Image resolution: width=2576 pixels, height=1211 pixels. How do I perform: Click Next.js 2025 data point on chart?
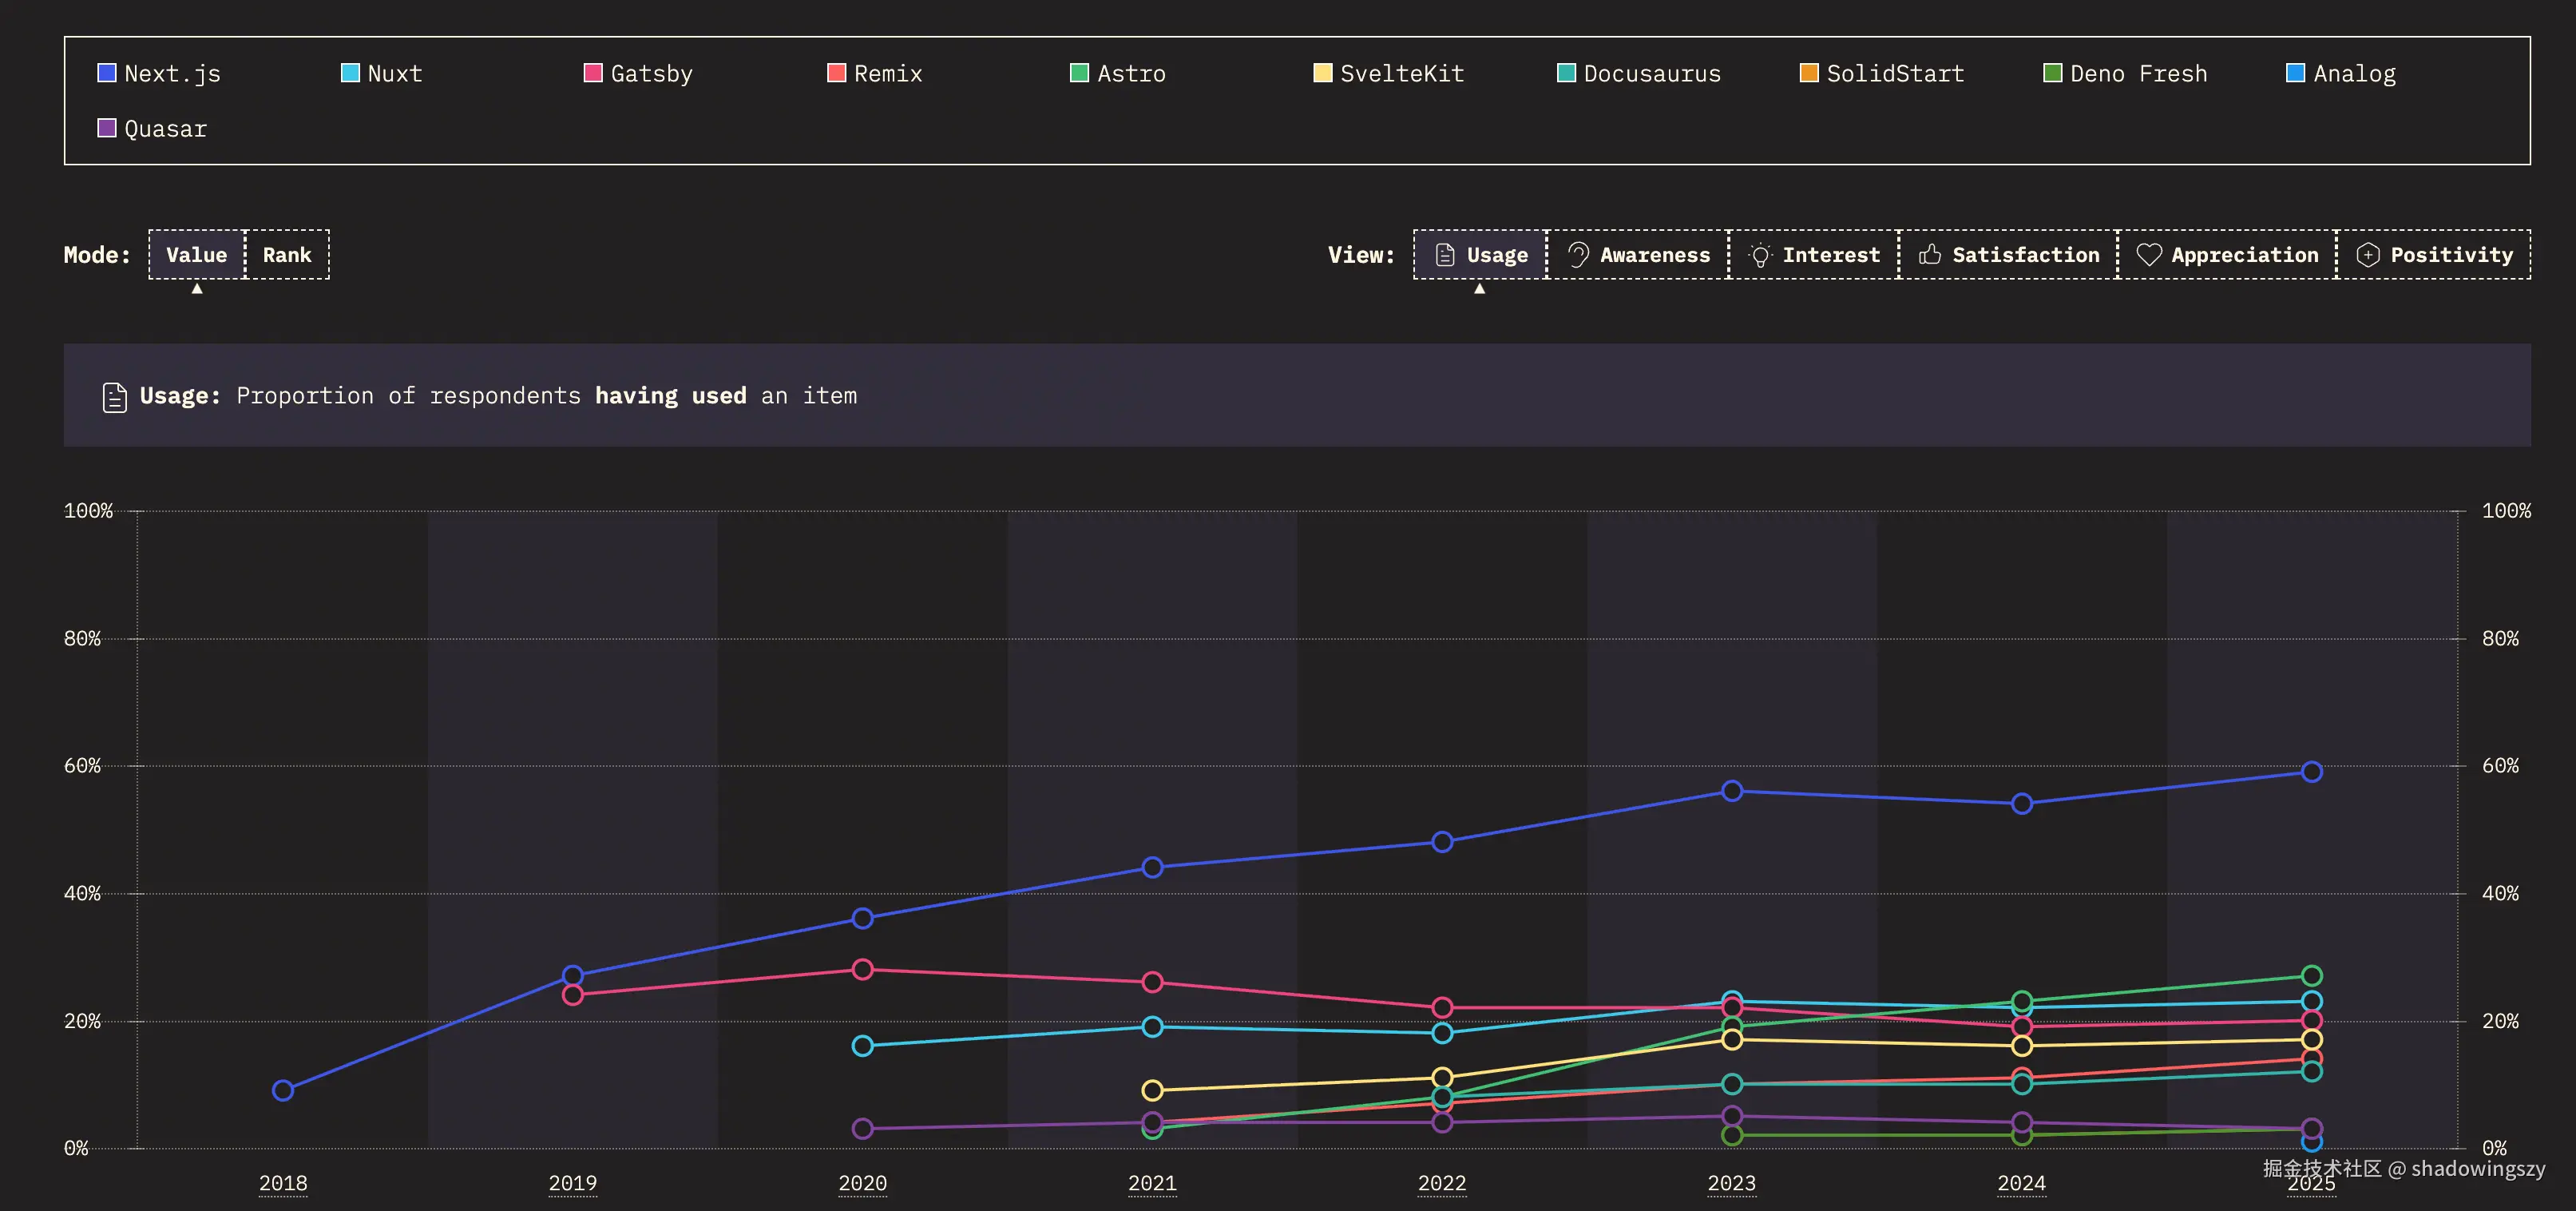pyautogui.click(x=2311, y=771)
